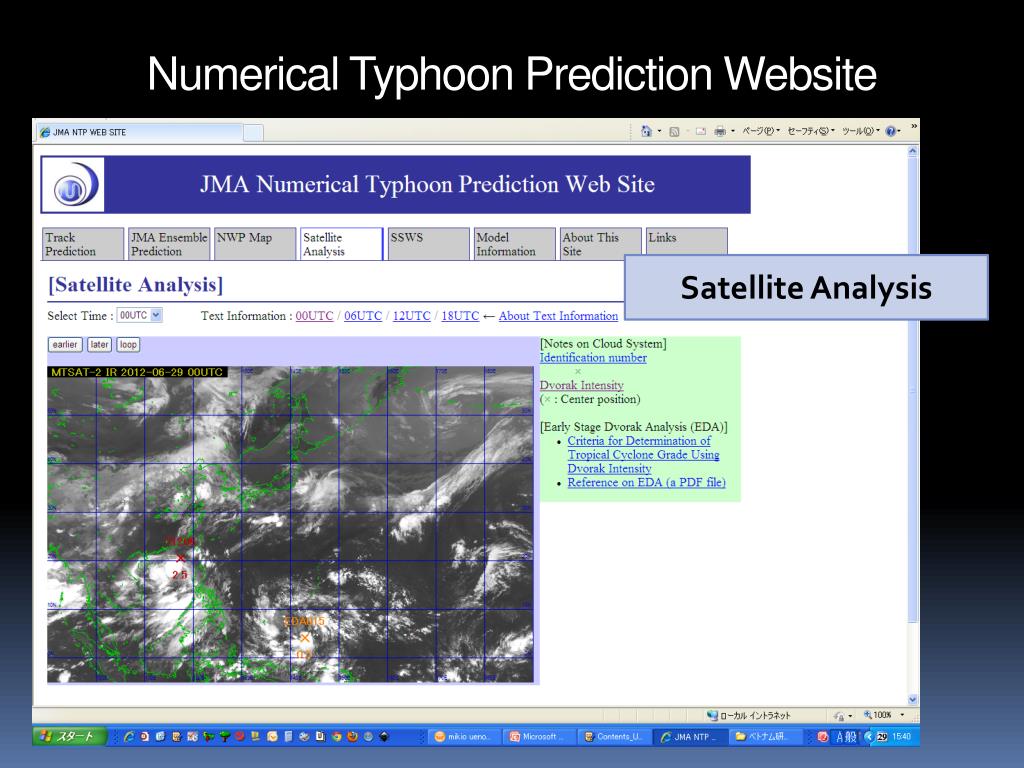Go to the Track Prediction tab
Viewport: 1024px width, 768px height.
click(83, 244)
